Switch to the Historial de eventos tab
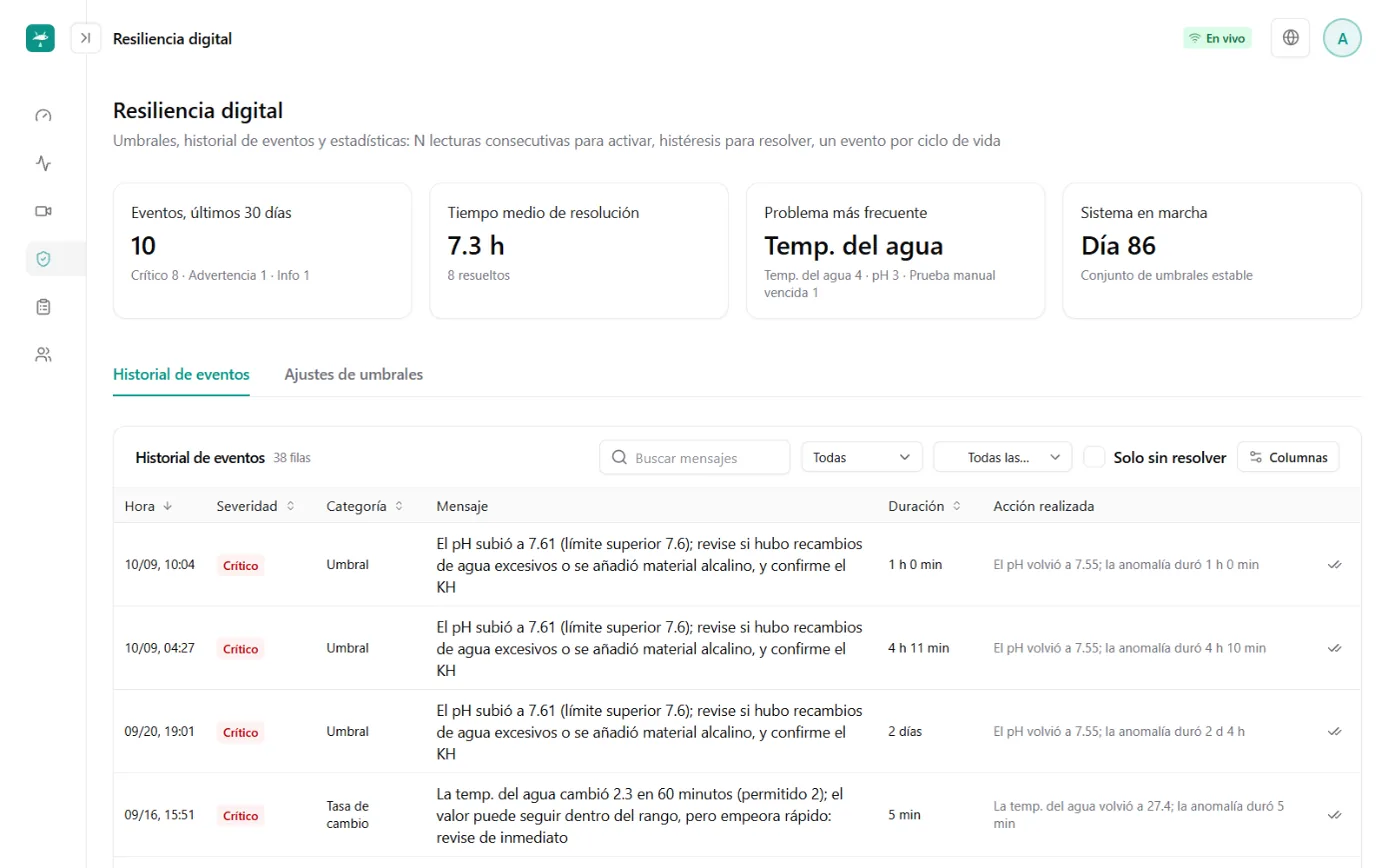This screenshot has height=868, width=1388. (x=181, y=374)
